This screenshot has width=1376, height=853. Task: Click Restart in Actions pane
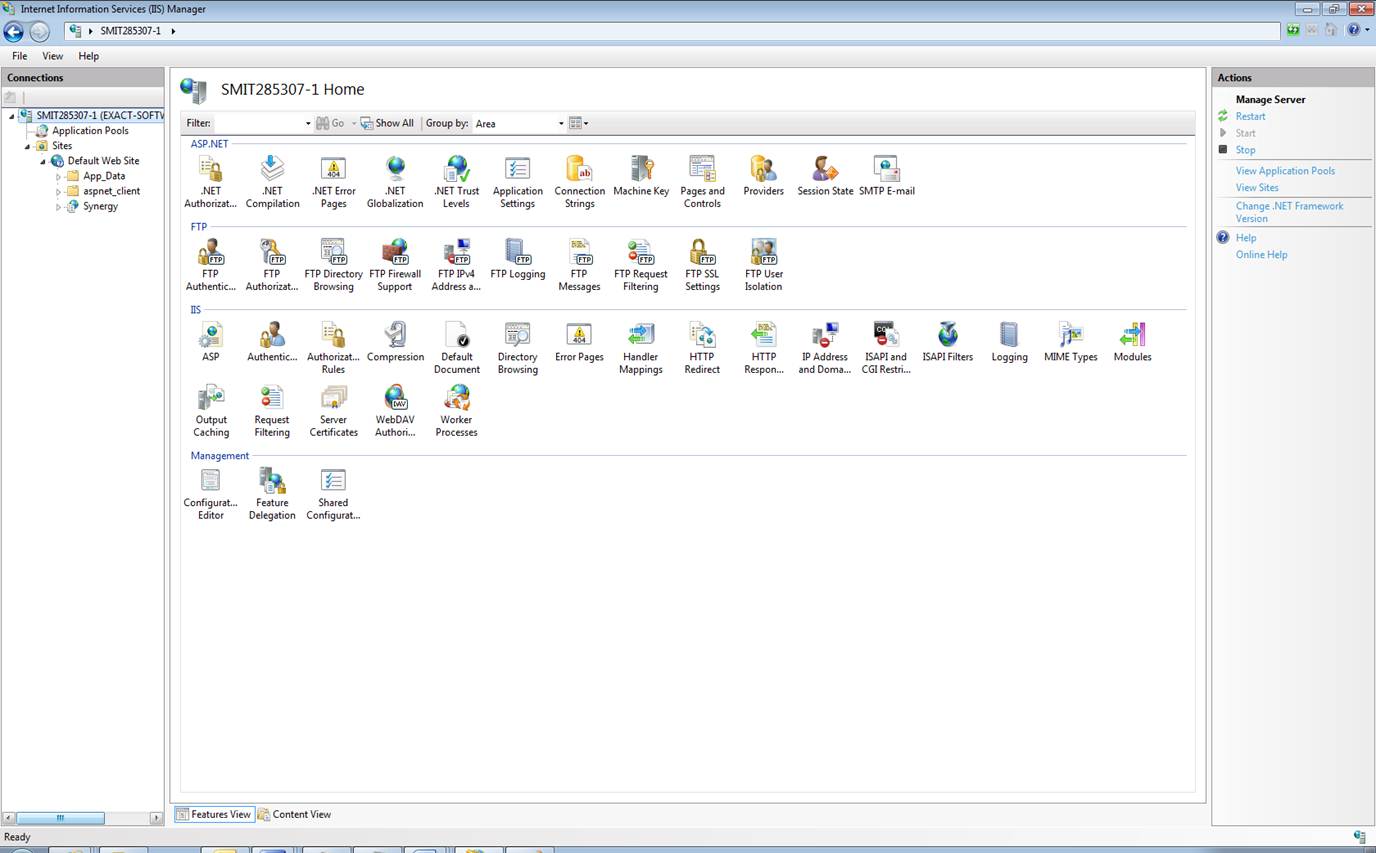pos(1250,117)
